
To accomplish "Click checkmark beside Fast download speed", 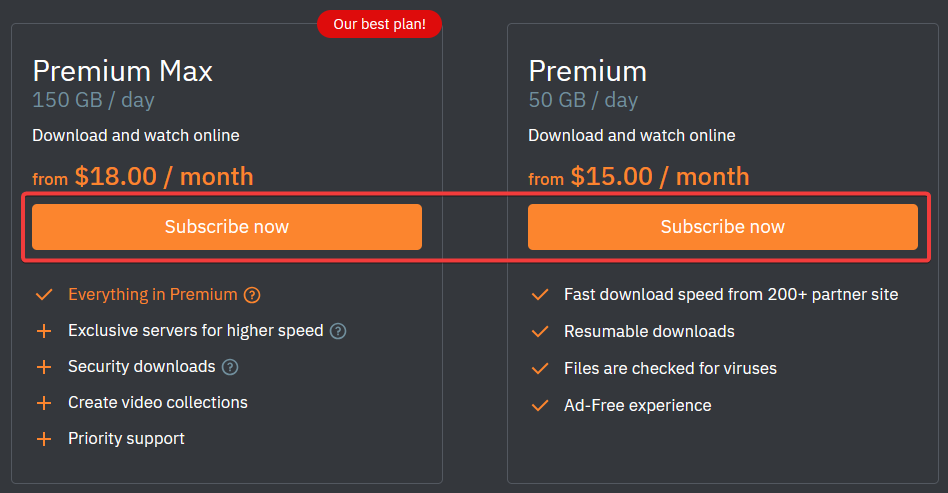I will [x=540, y=295].
